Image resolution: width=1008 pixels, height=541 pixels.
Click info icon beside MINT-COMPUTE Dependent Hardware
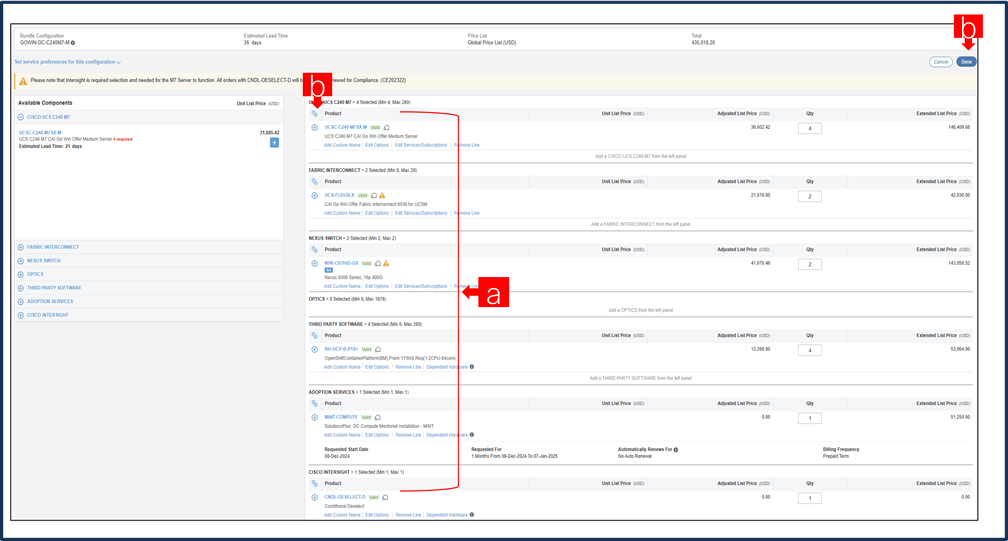coord(472,435)
